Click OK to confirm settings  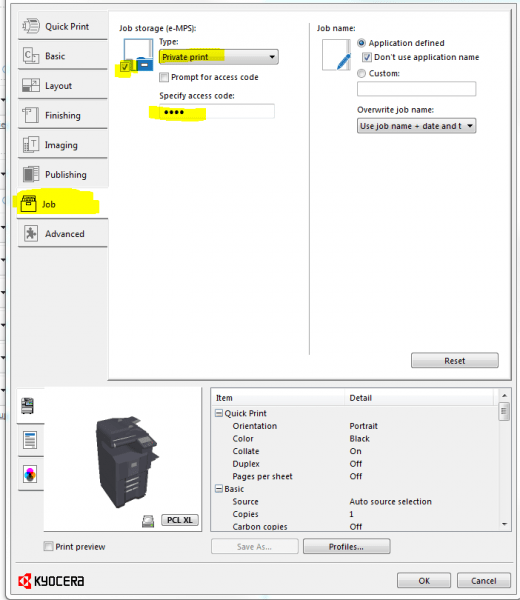pos(424,580)
